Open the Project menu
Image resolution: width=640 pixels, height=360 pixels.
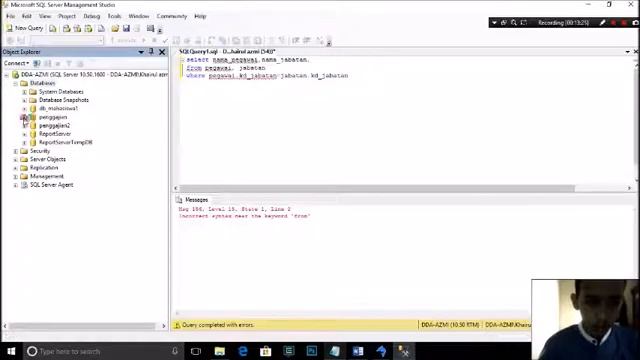[67, 16]
